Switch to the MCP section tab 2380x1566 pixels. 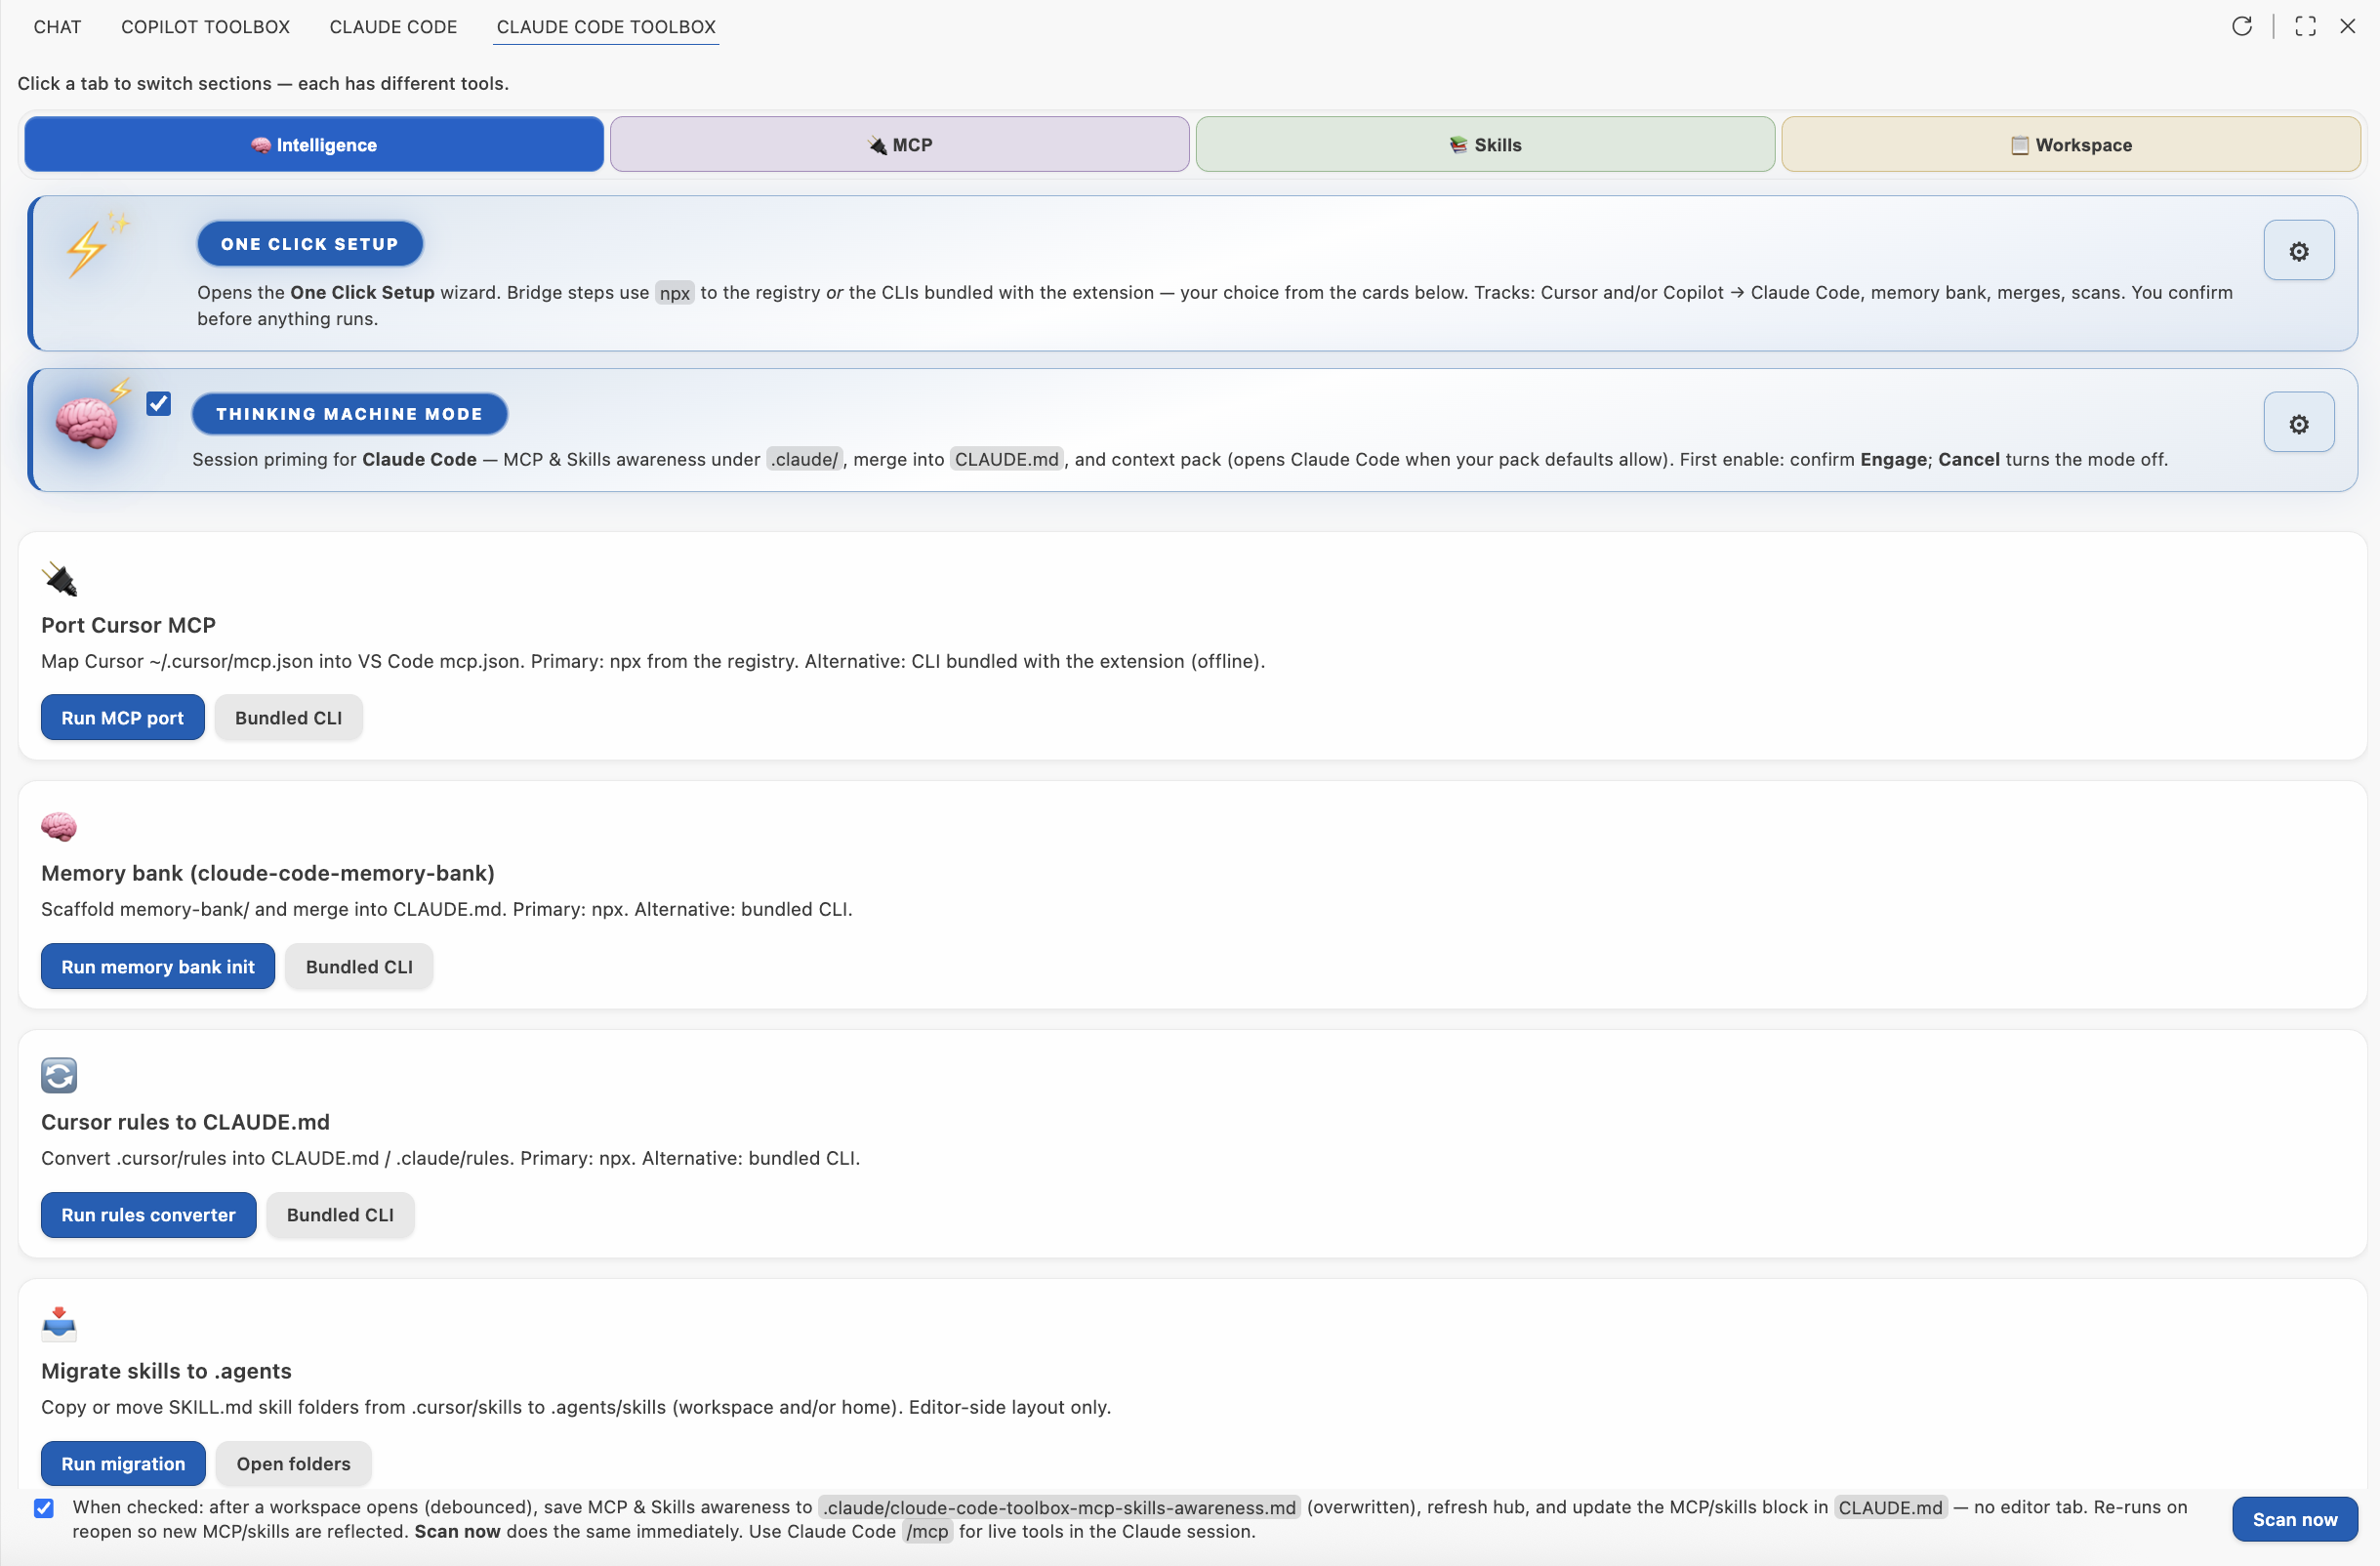pos(899,145)
